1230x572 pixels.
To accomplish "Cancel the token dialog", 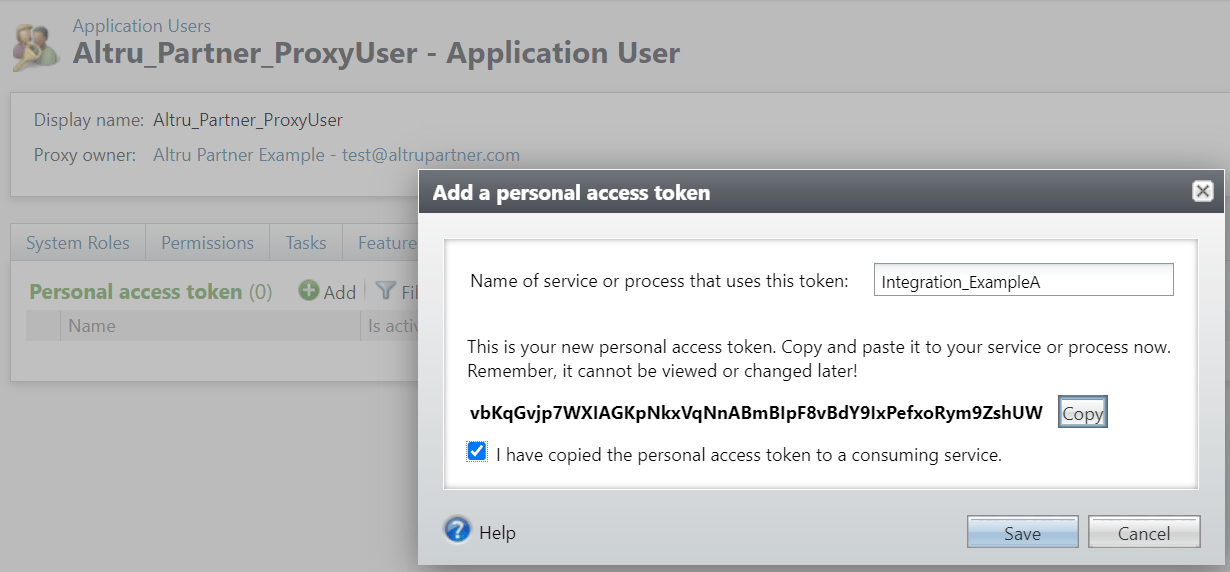I will click(1144, 533).
